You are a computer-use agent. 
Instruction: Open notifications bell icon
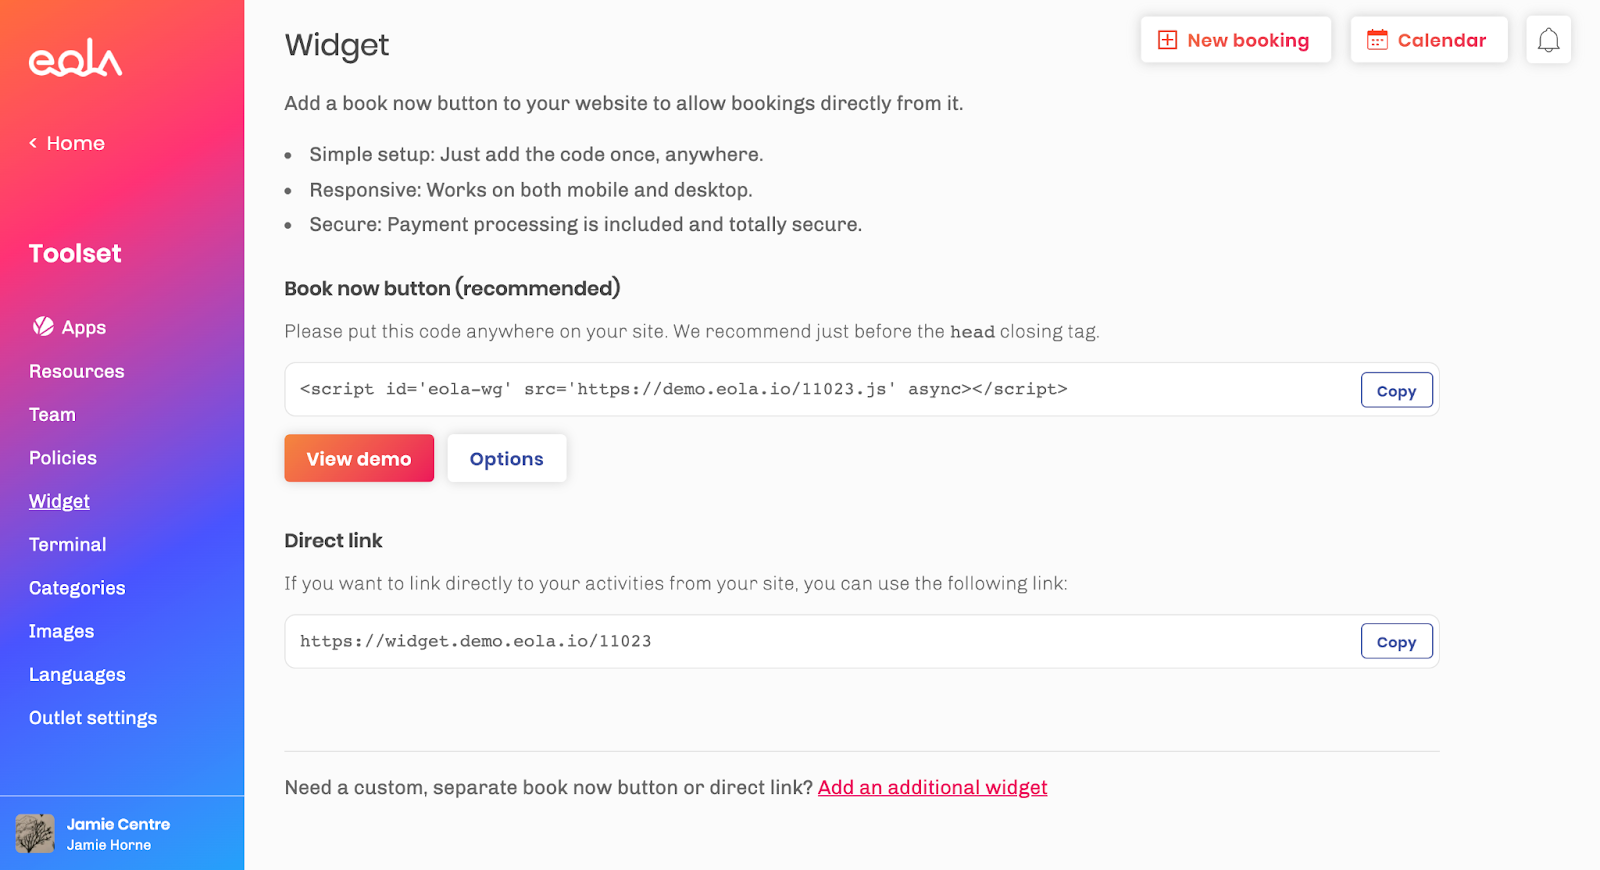[1548, 40]
